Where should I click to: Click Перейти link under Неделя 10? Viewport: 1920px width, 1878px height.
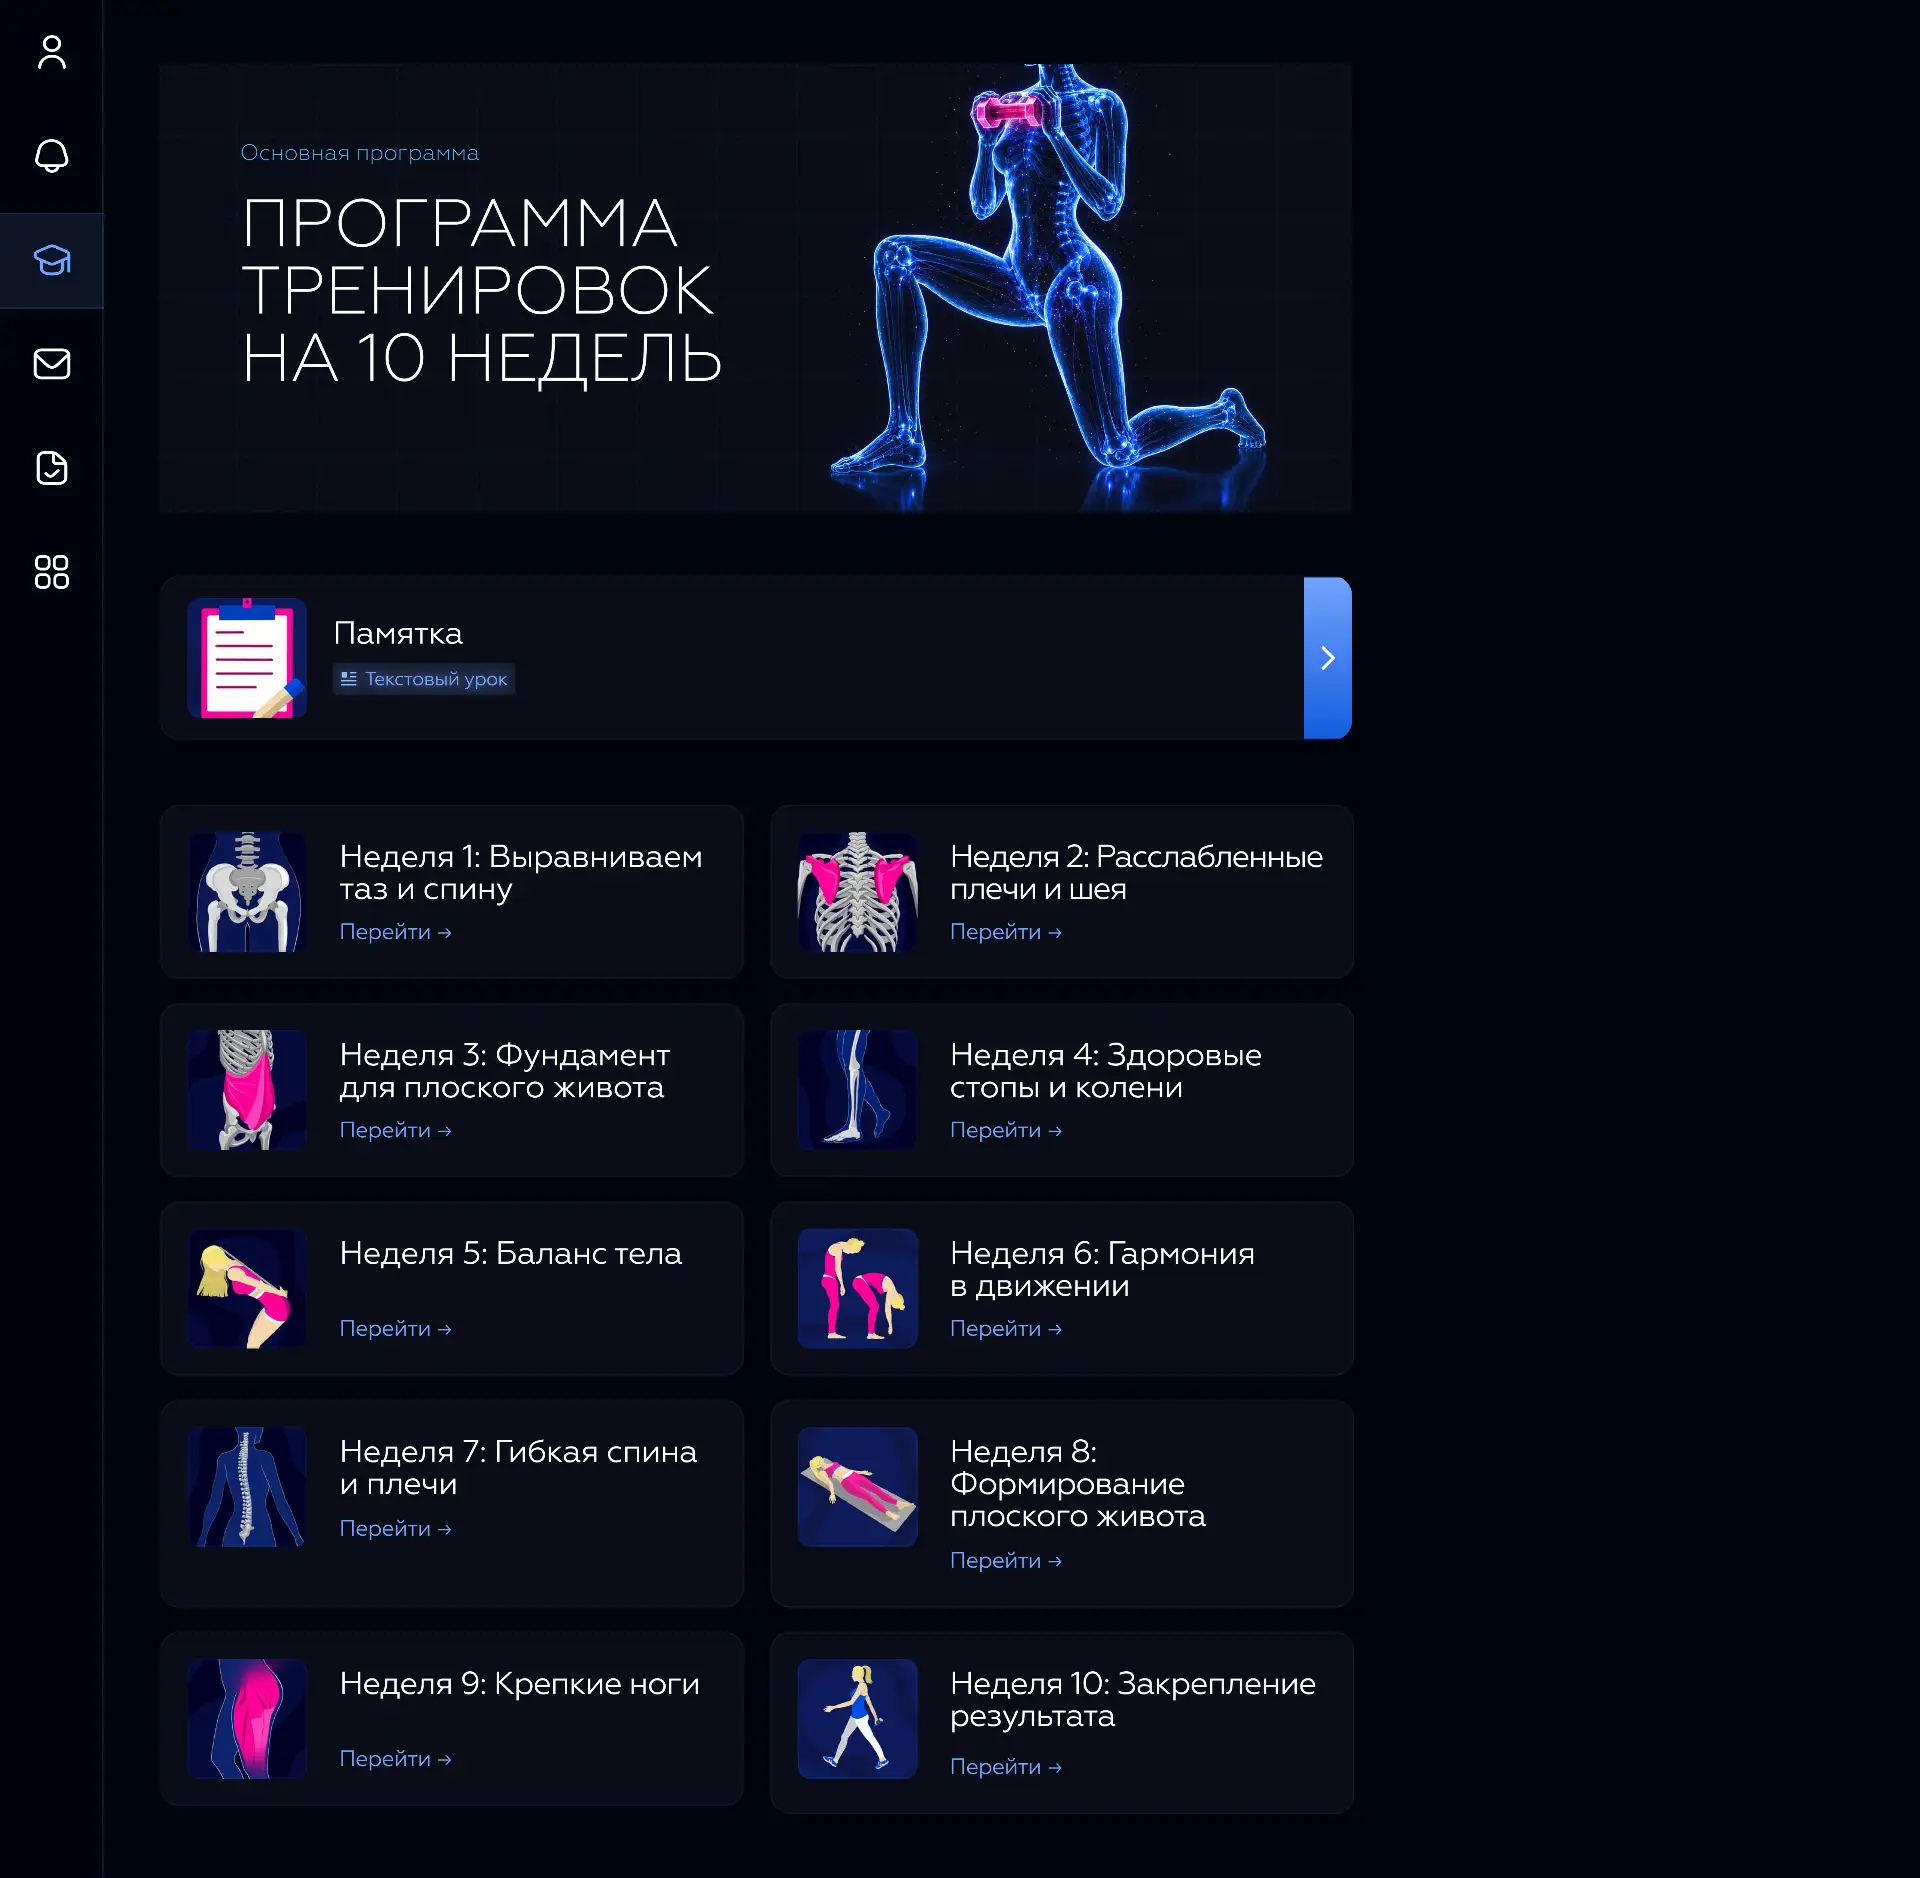click(x=1006, y=1767)
